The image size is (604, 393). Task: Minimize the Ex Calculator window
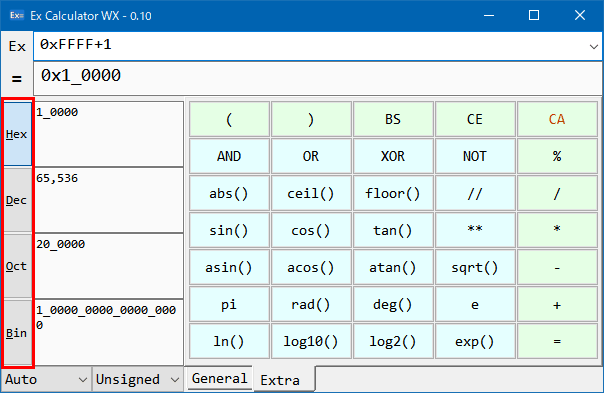click(489, 15)
